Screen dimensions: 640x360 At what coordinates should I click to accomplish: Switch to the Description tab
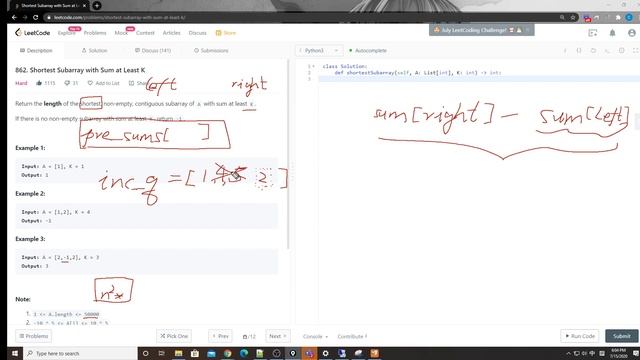36,51
